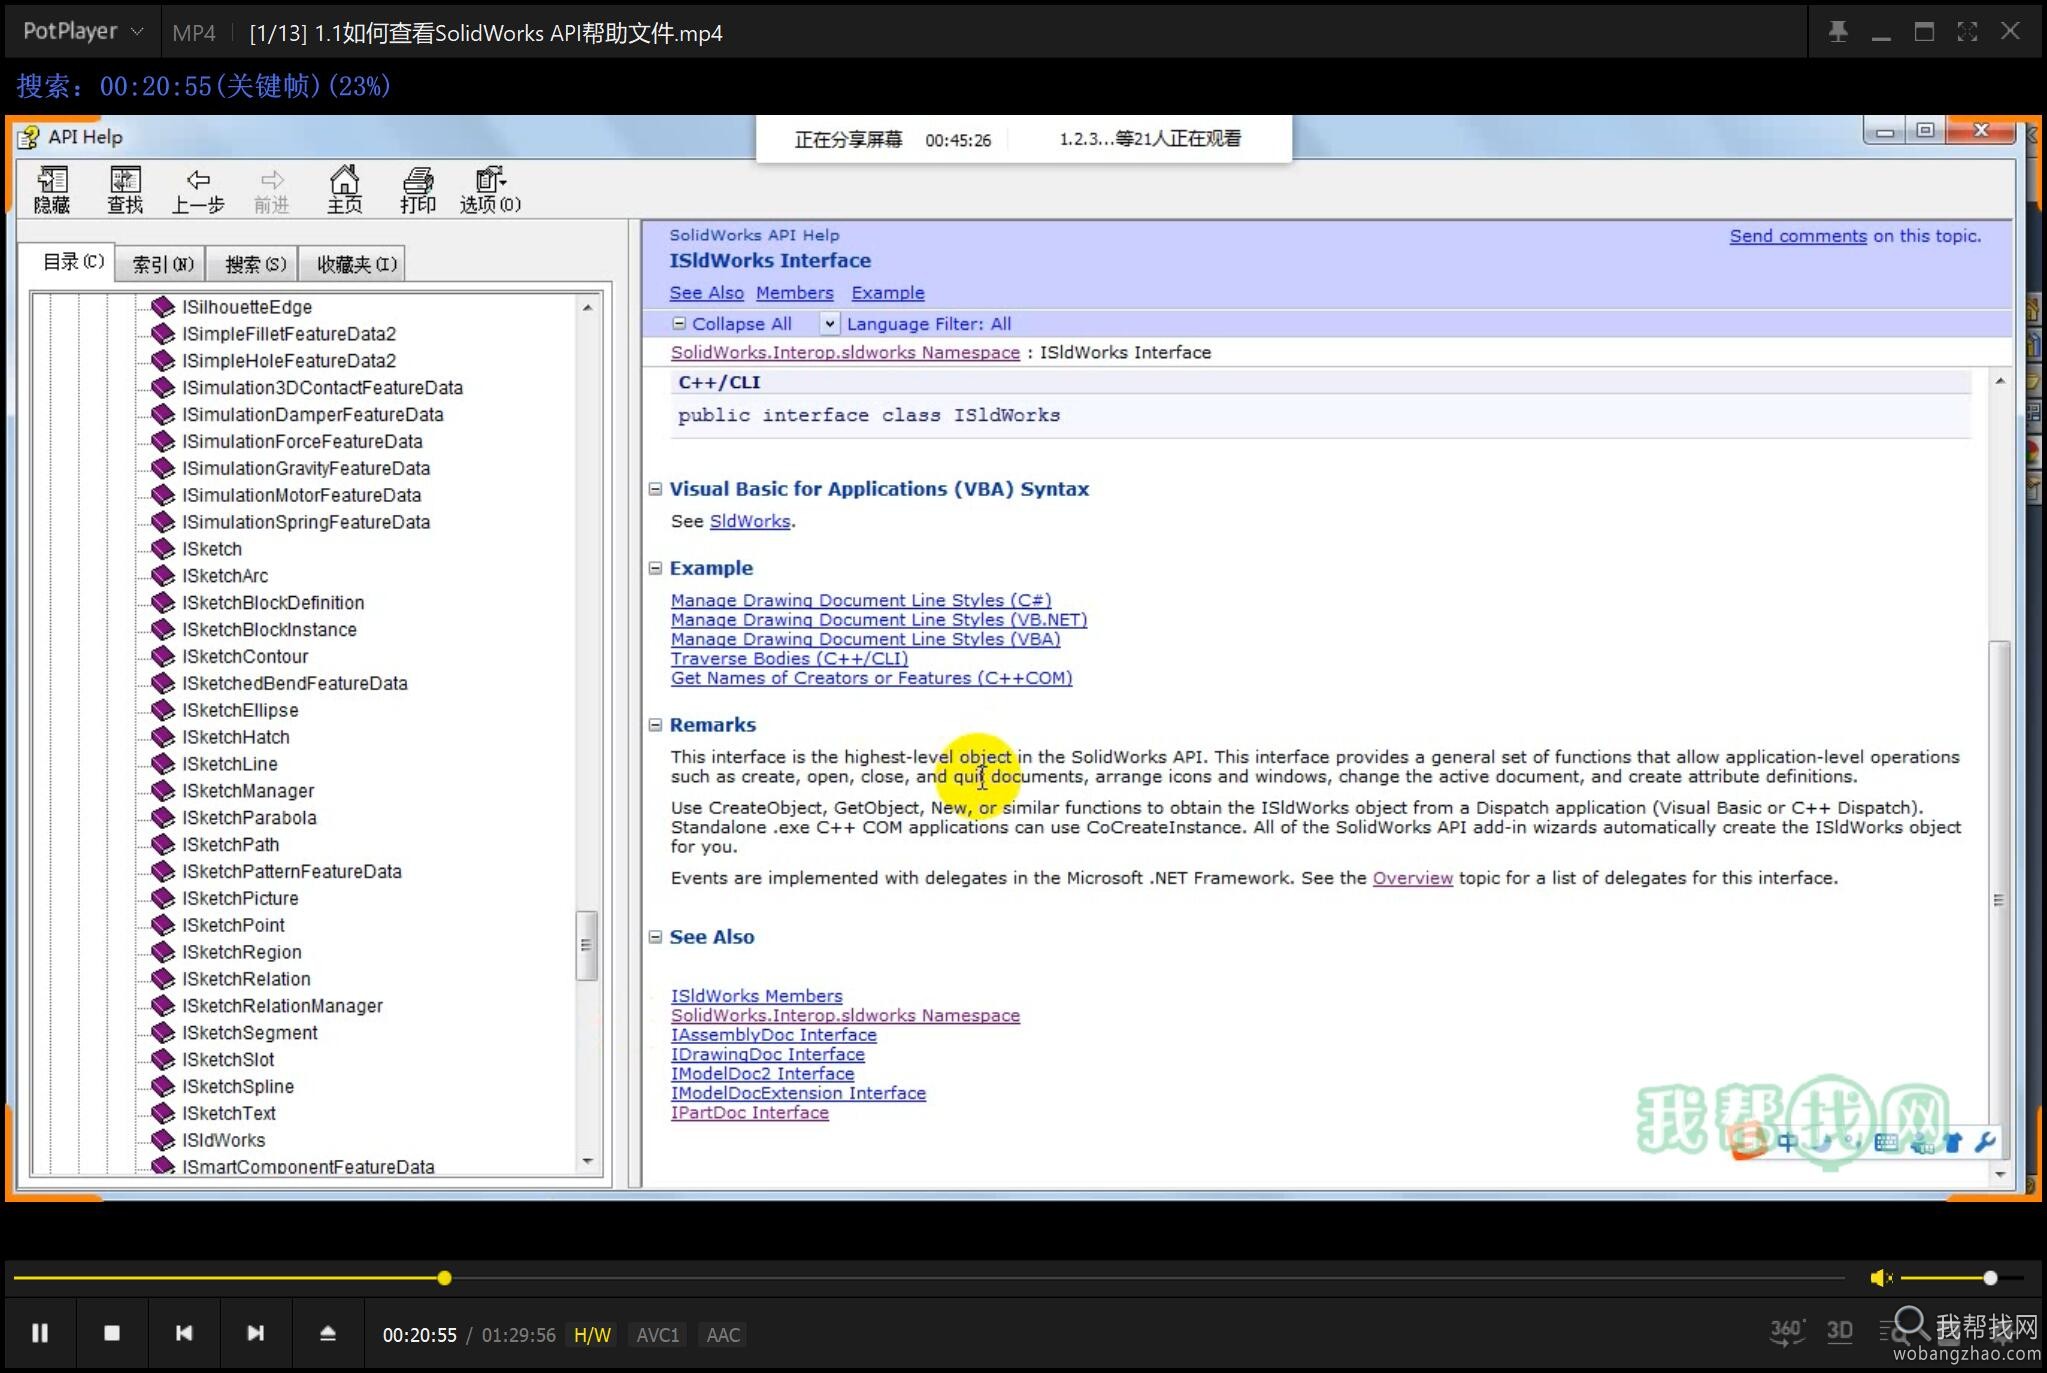Adjust the volume slider knob
The width and height of the screenshot is (2047, 1373).
tap(1990, 1277)
